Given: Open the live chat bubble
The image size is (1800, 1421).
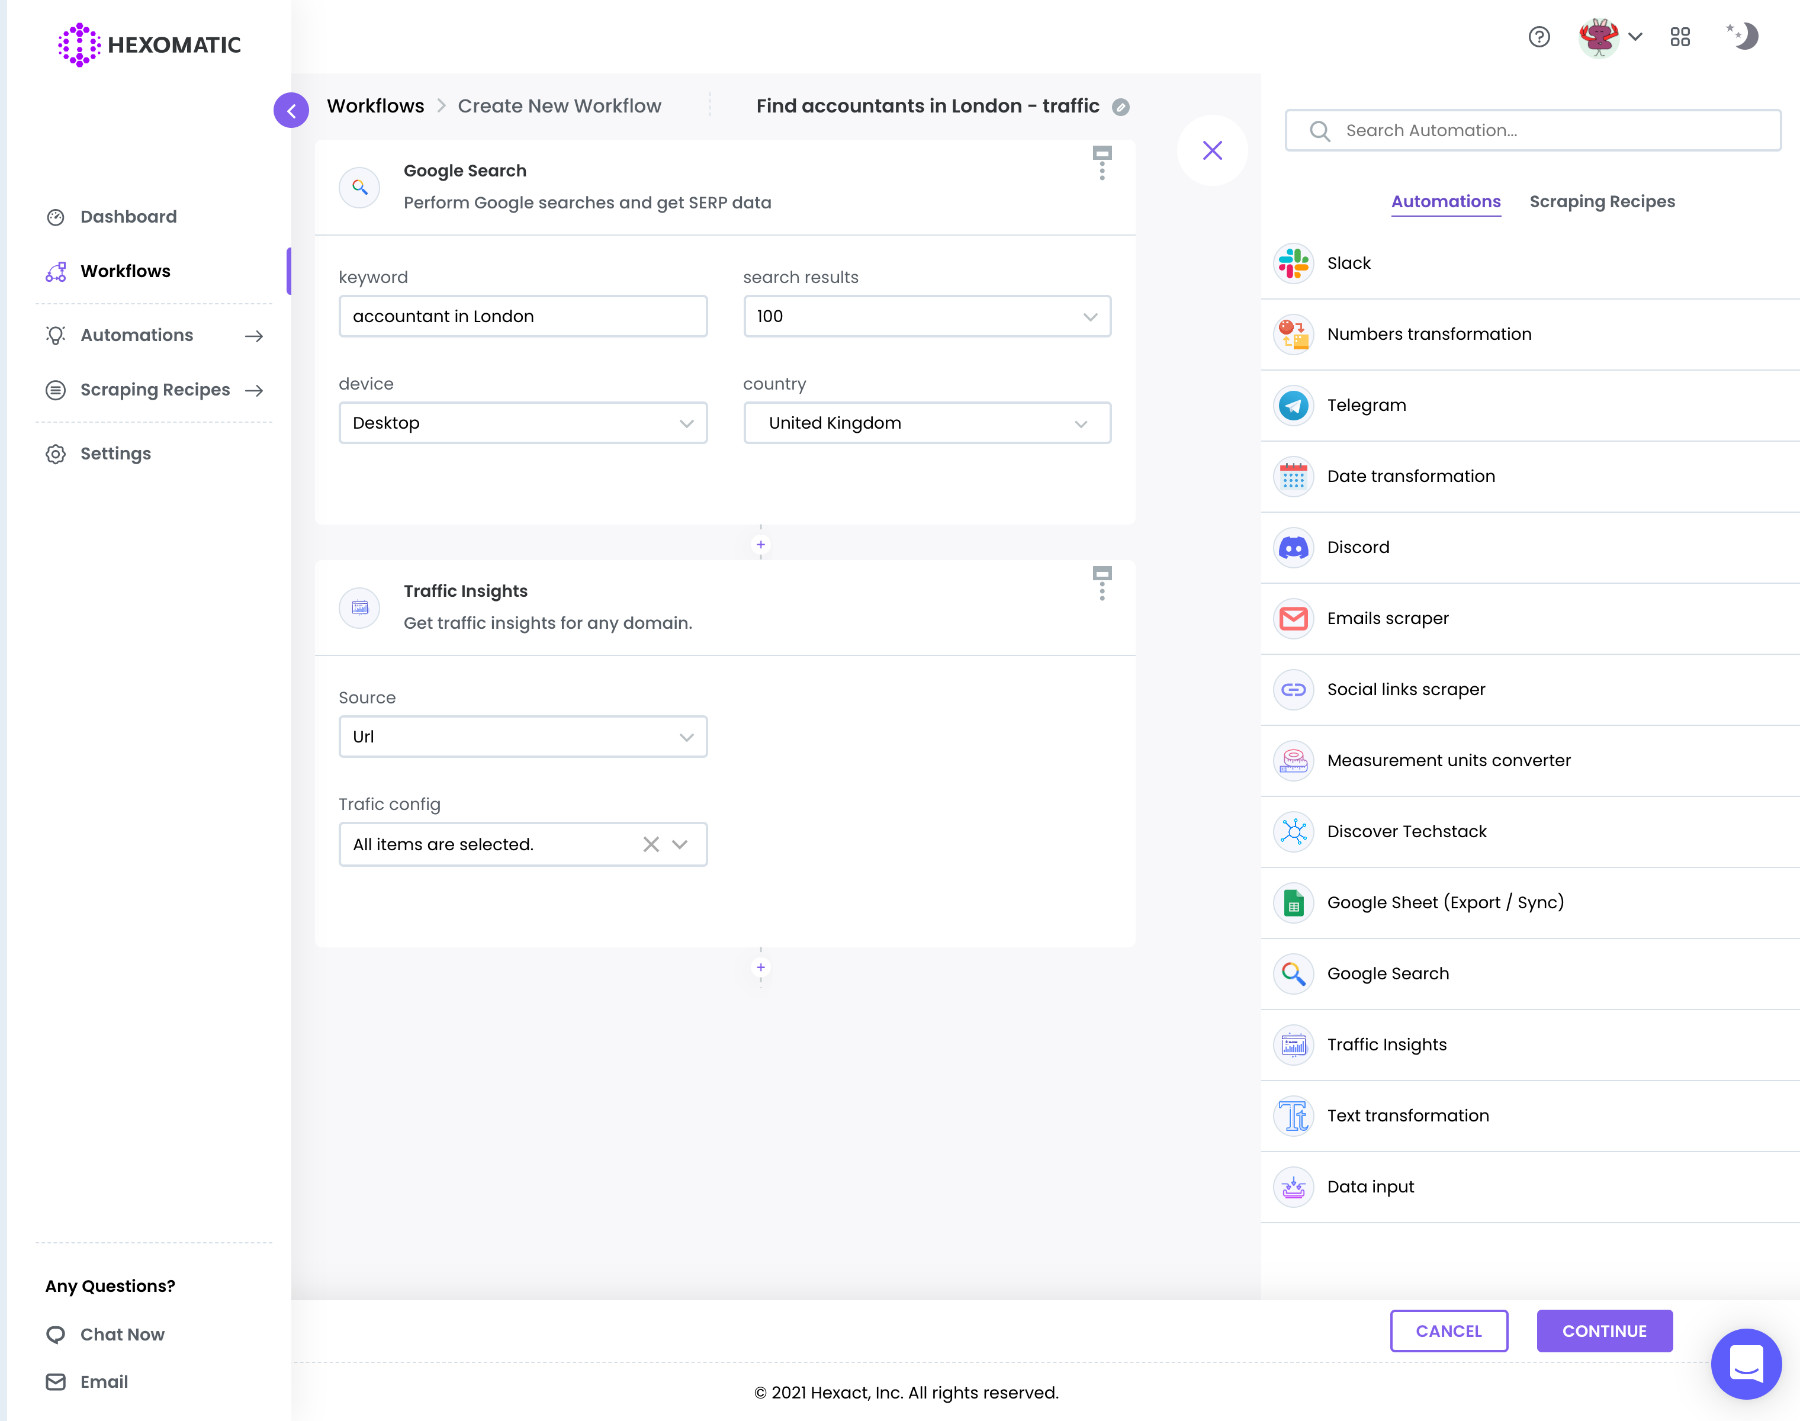Looking at the screenshot, I should tap(1746, 1363).
